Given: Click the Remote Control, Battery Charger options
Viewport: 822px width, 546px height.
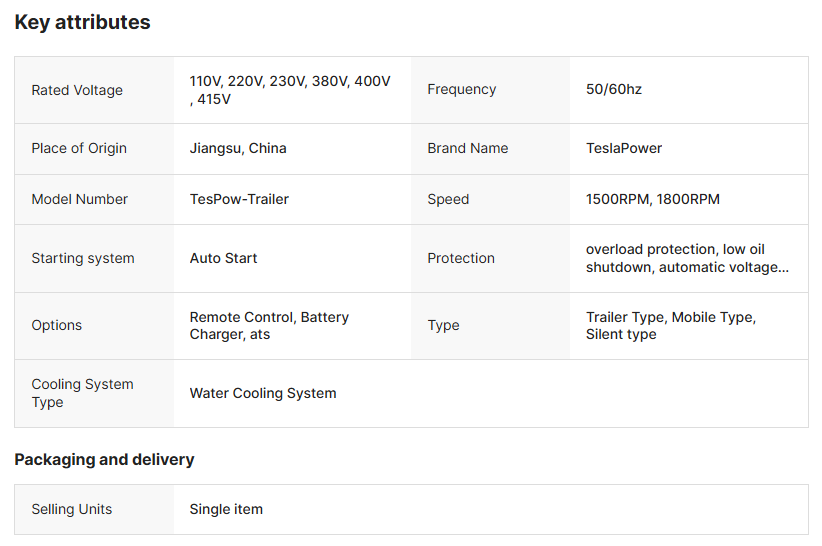Looking at the screenshot, I should (269, 325).
